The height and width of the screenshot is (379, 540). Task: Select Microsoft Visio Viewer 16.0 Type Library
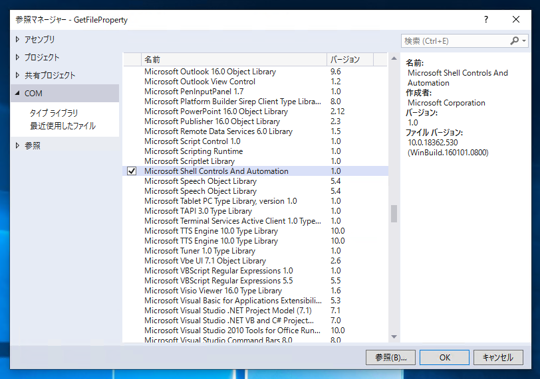[255, 291]
